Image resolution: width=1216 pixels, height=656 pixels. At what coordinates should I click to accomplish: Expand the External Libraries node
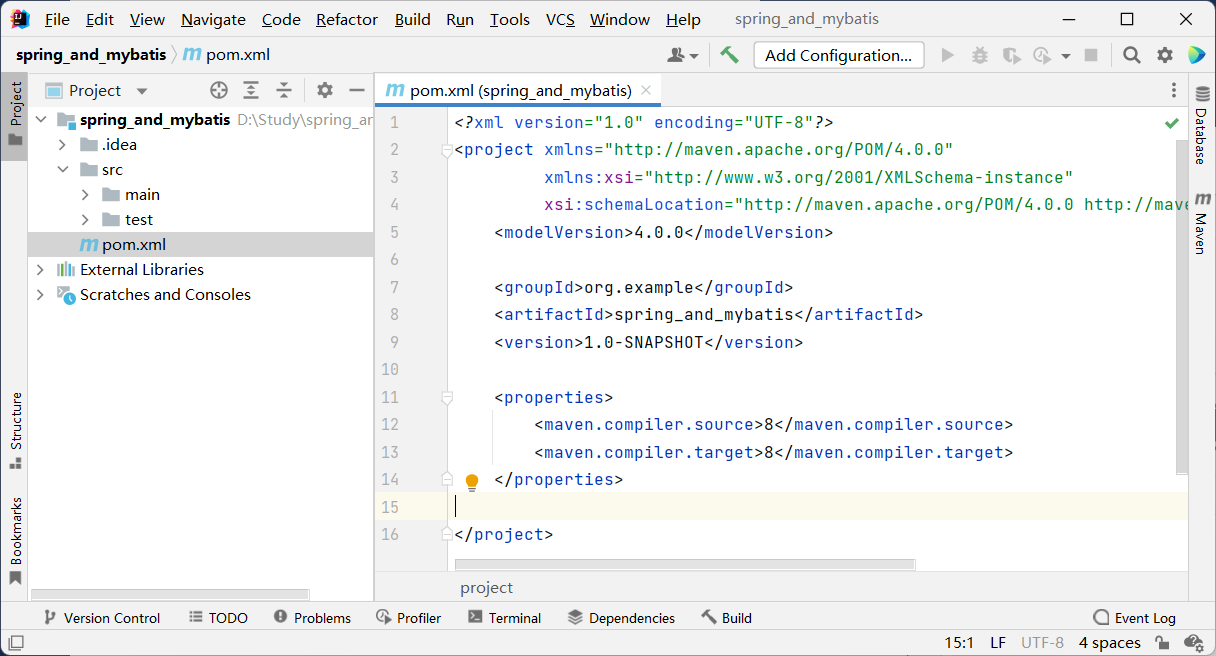[41, 270]
